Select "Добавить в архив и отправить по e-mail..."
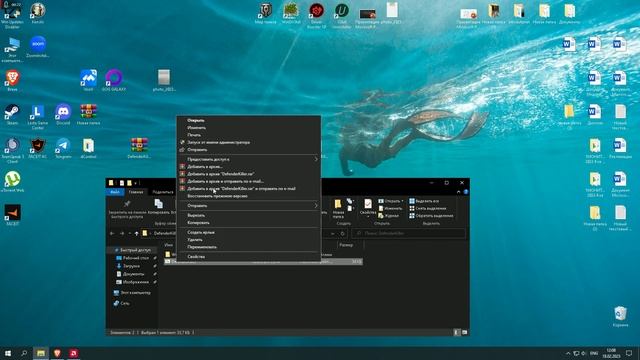 [x=225, y=181]
